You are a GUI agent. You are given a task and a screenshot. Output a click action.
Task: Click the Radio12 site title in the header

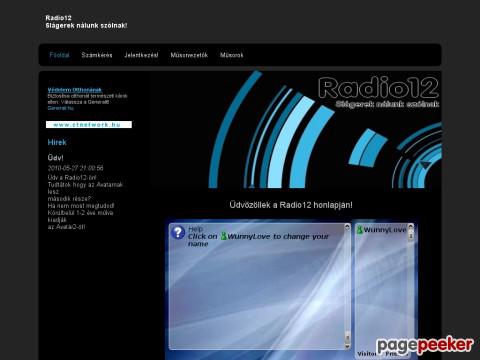(x=58, y=18)
